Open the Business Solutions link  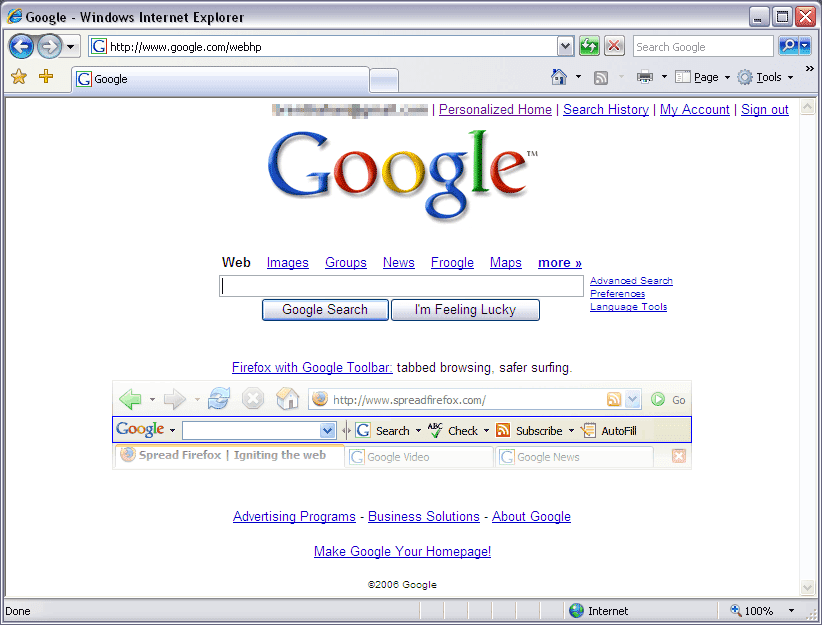pyautogui.click(x=424, y=516)
